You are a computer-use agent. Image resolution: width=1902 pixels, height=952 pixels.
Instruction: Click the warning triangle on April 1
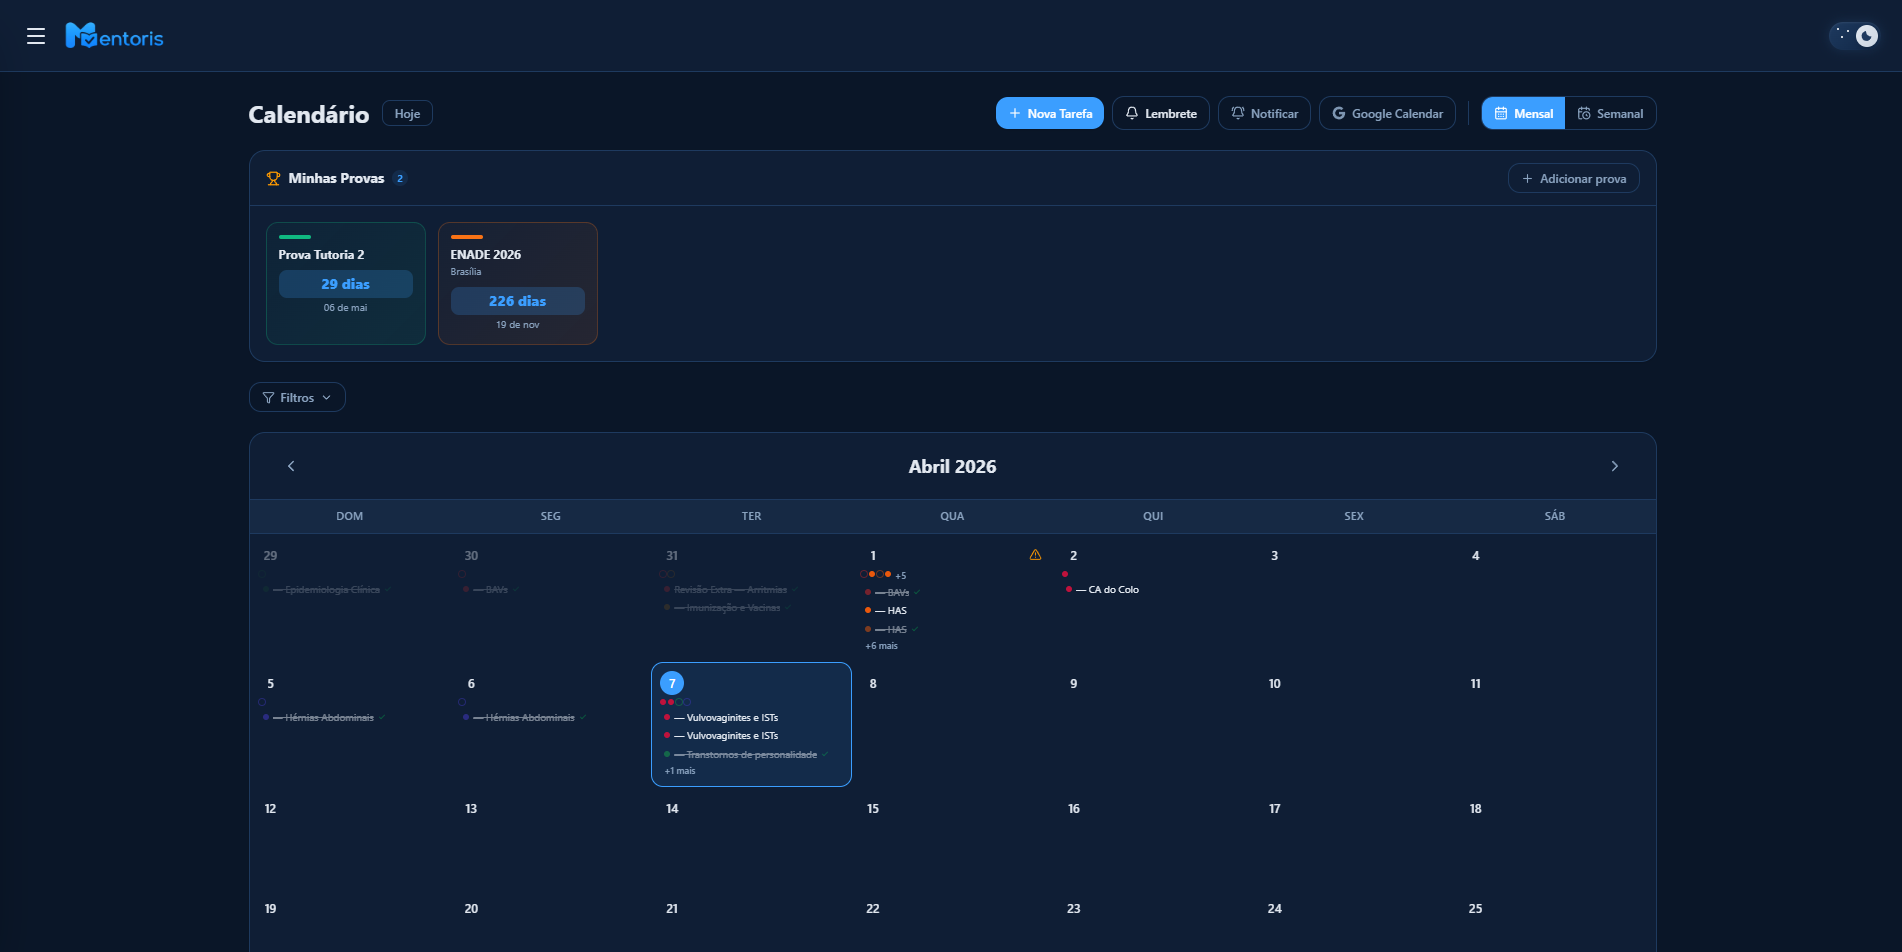coord(1035,555)
